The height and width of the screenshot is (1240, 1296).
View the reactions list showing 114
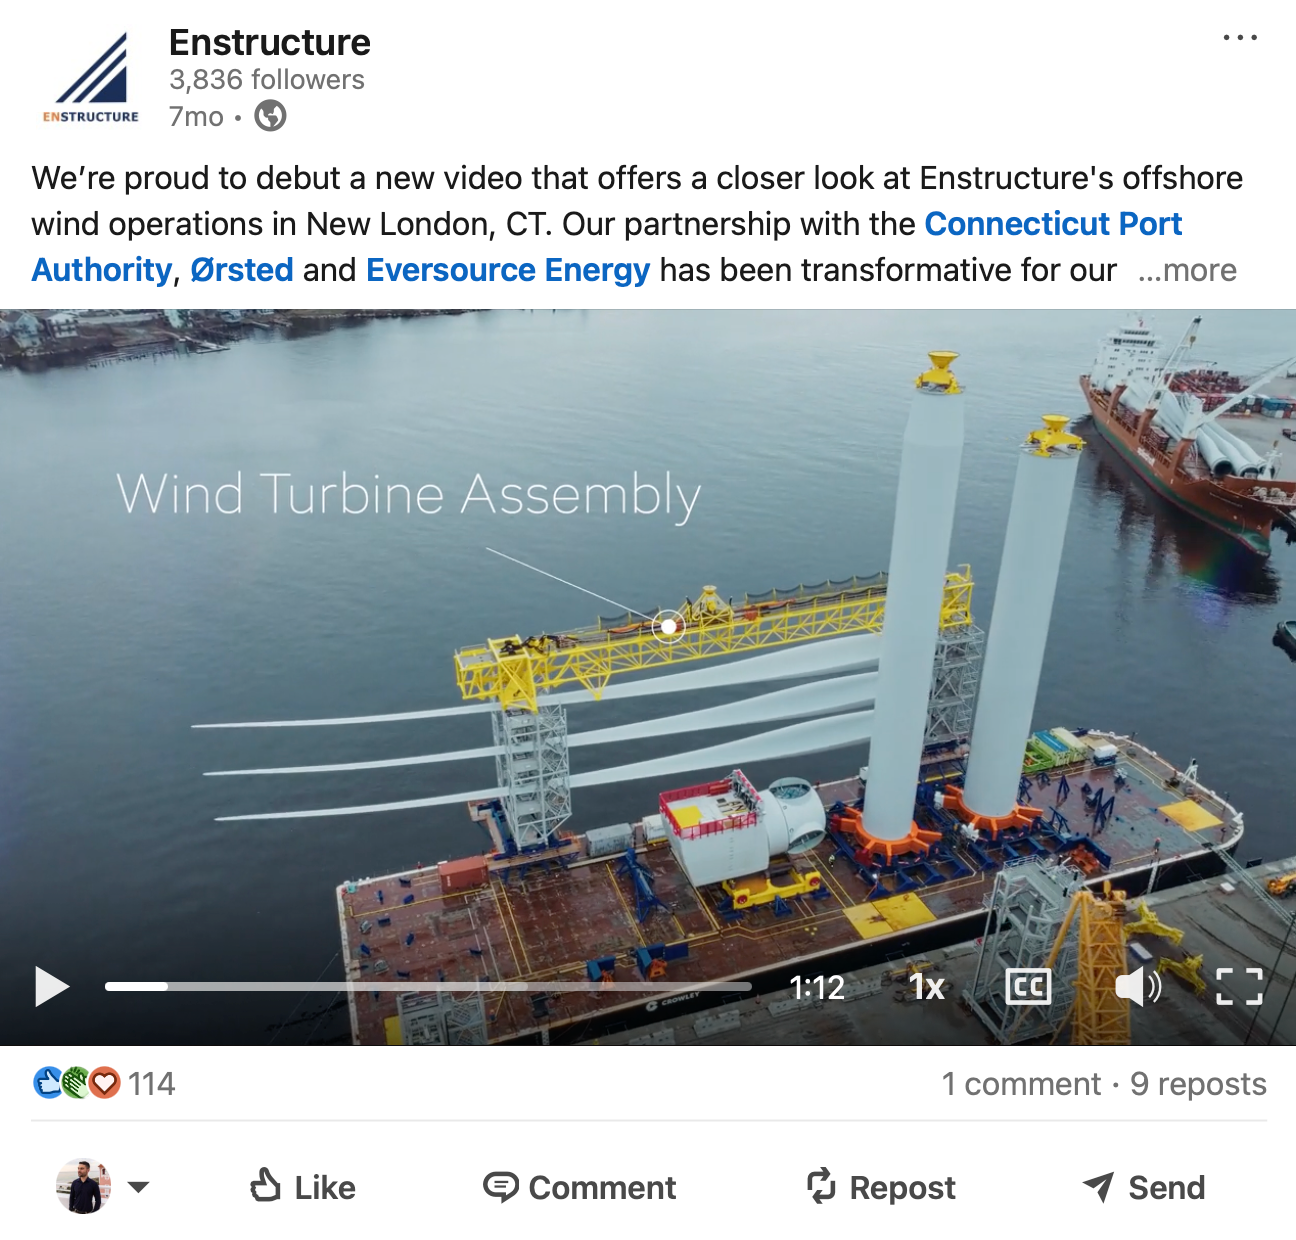click(104, 1083)
